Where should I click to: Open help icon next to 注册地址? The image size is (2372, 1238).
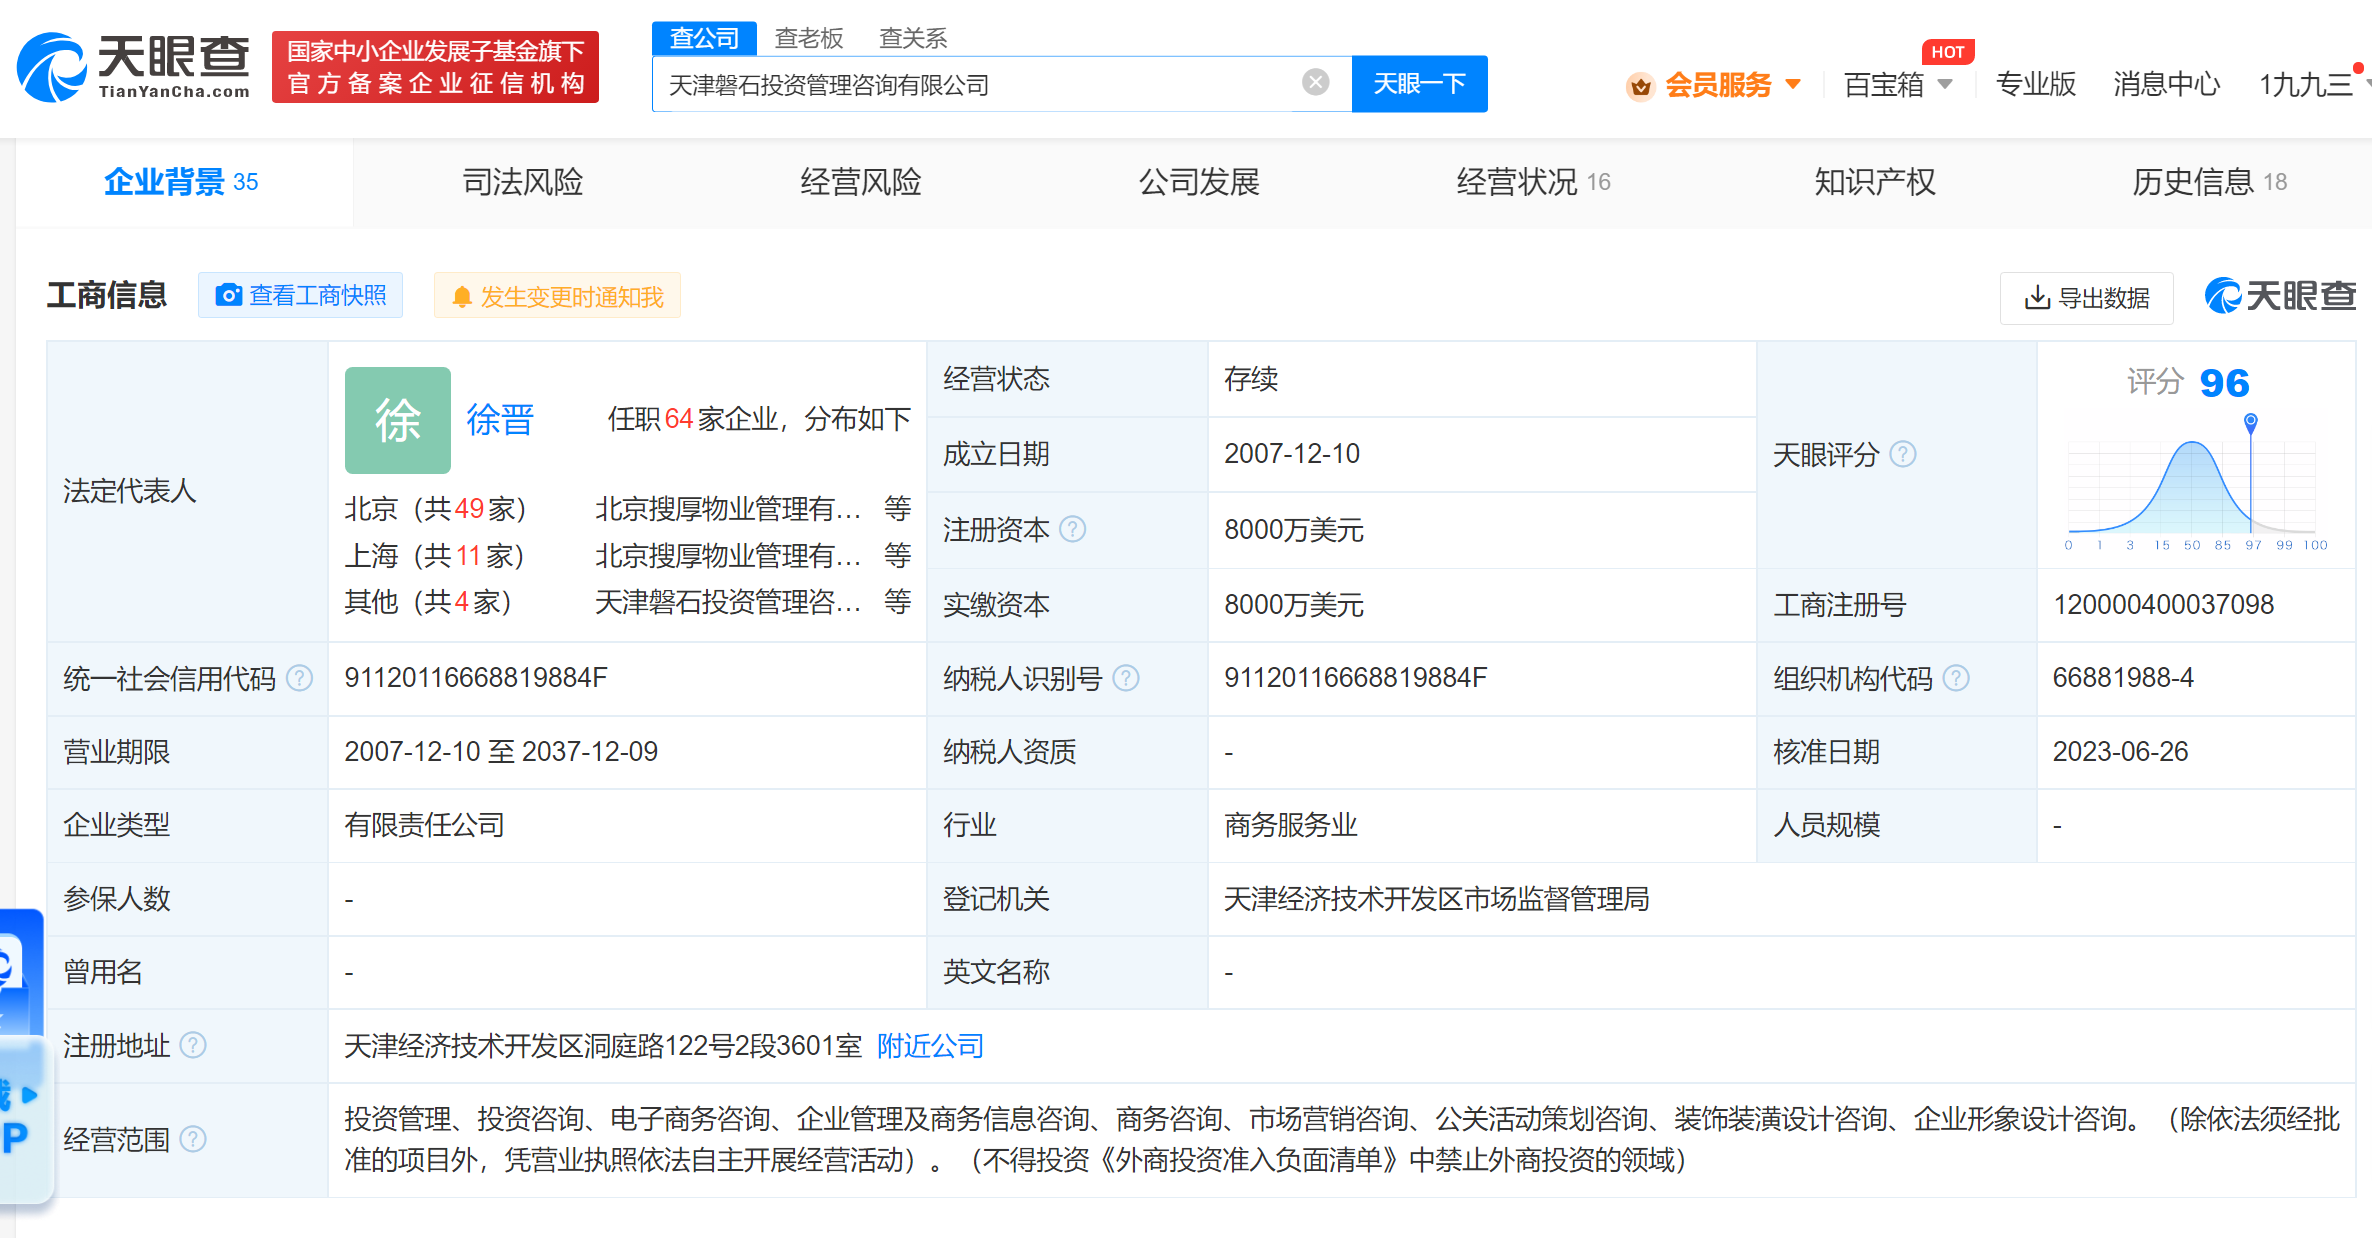192,1045
